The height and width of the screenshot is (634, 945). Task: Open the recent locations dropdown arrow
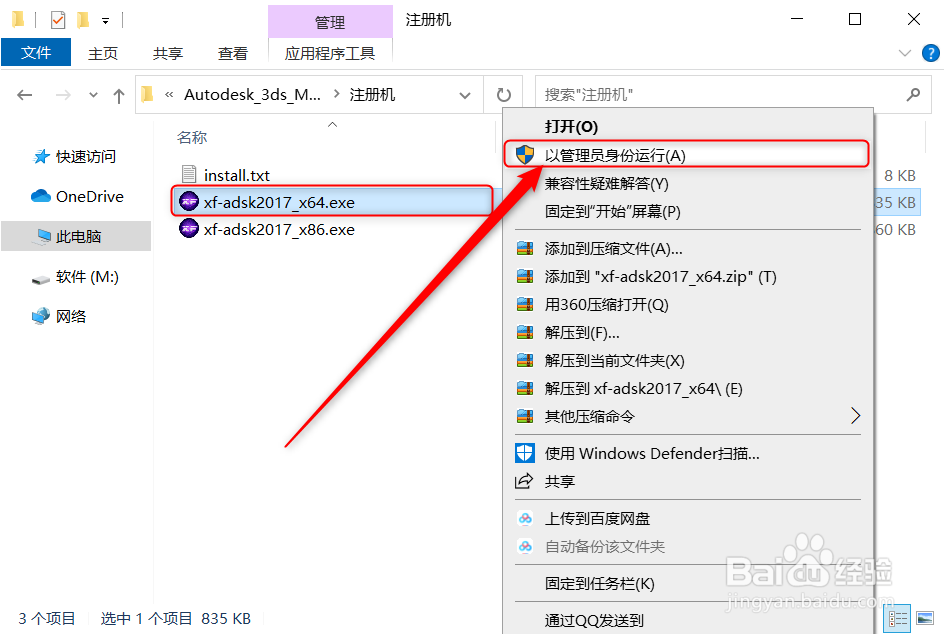[x=93, y=95]
